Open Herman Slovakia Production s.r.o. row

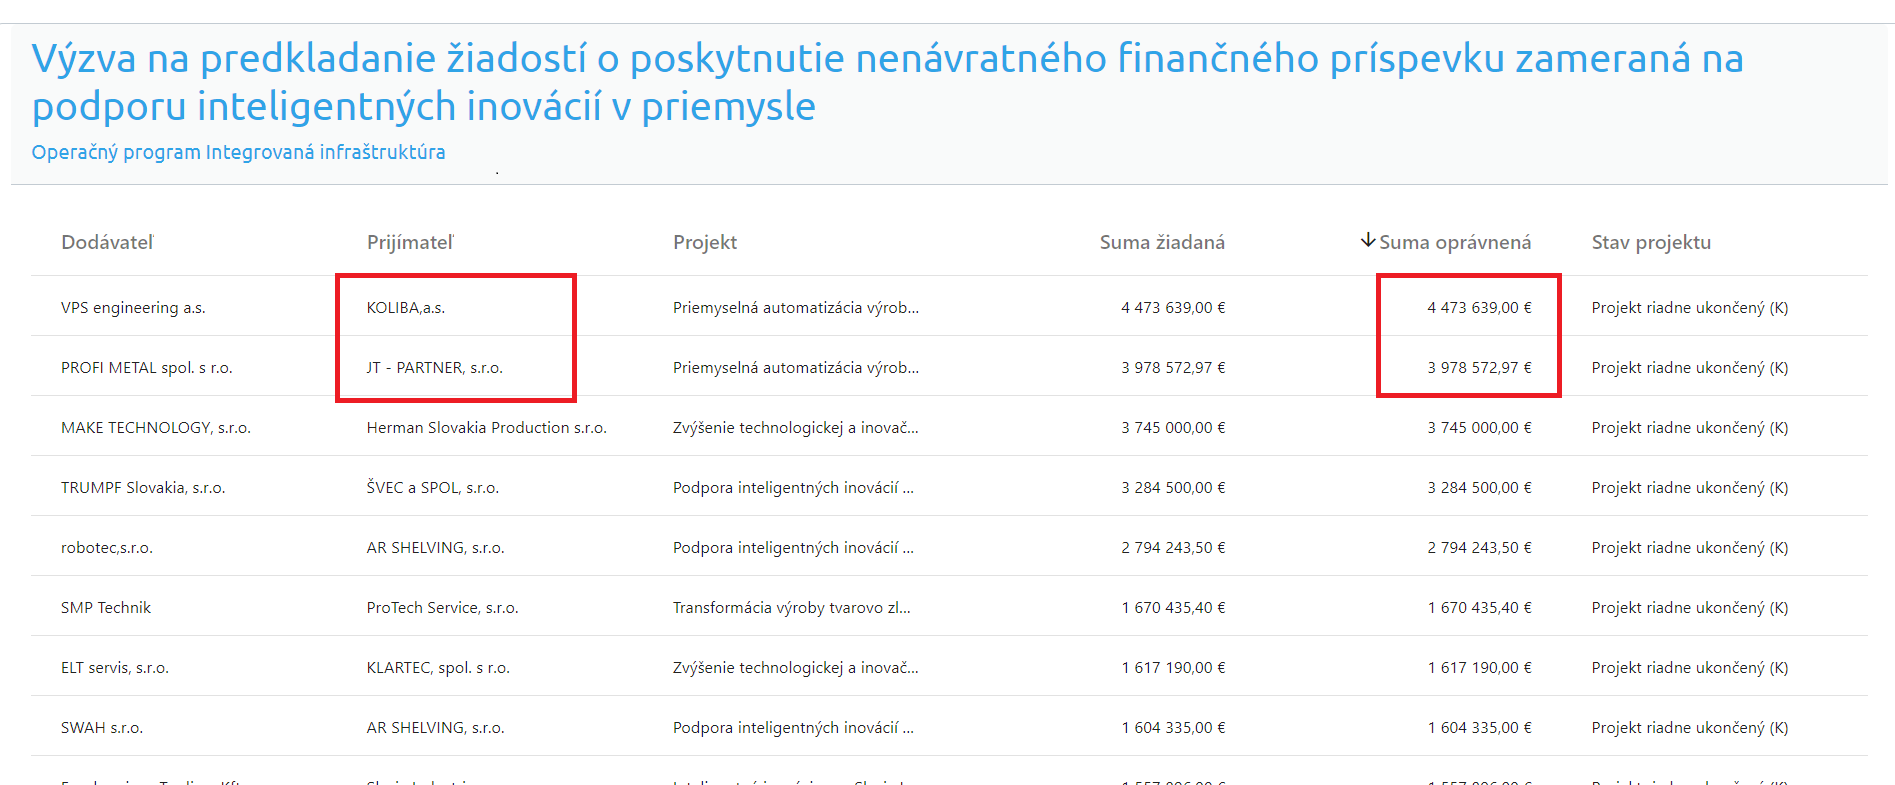click(x=486, y=428)
